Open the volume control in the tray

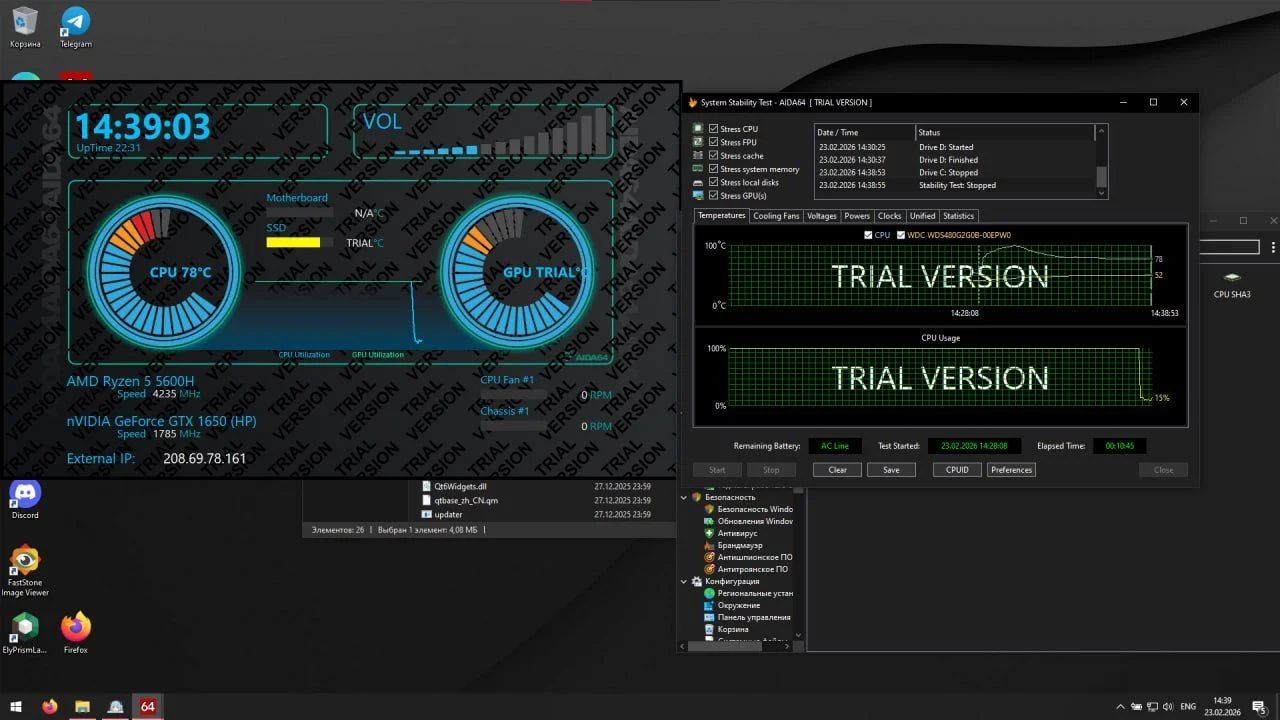click(x=1167, y=707)
